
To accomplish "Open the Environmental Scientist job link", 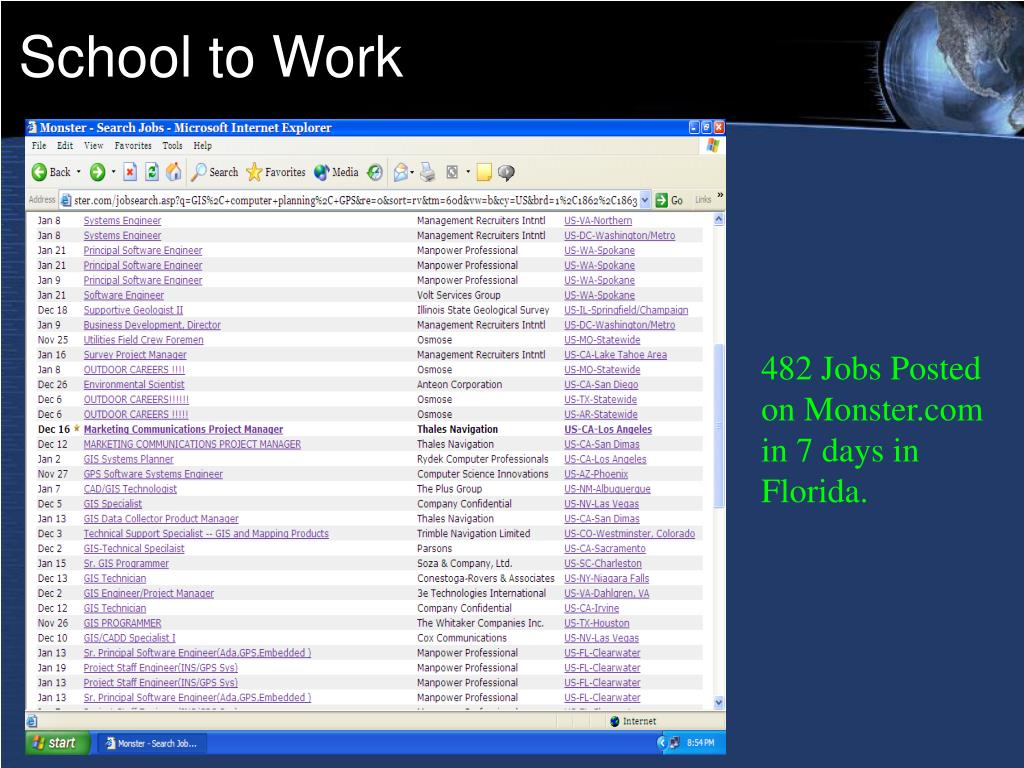I will coord(134,385).
